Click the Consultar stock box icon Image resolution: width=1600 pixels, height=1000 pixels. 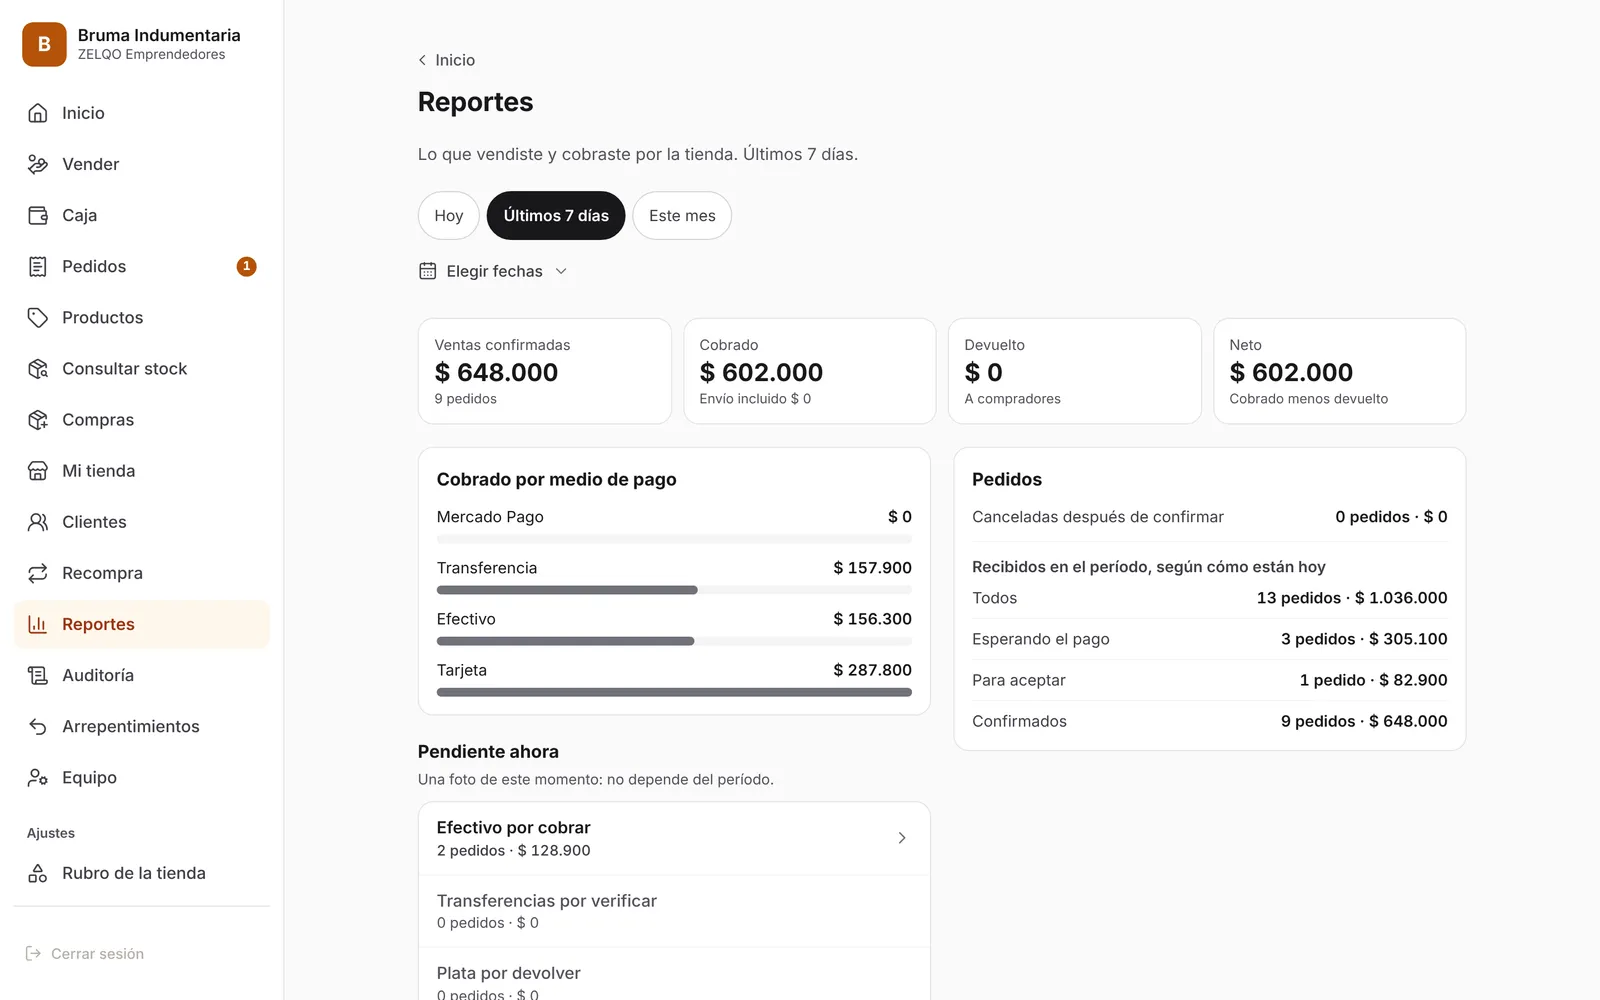tap(38, 368)
